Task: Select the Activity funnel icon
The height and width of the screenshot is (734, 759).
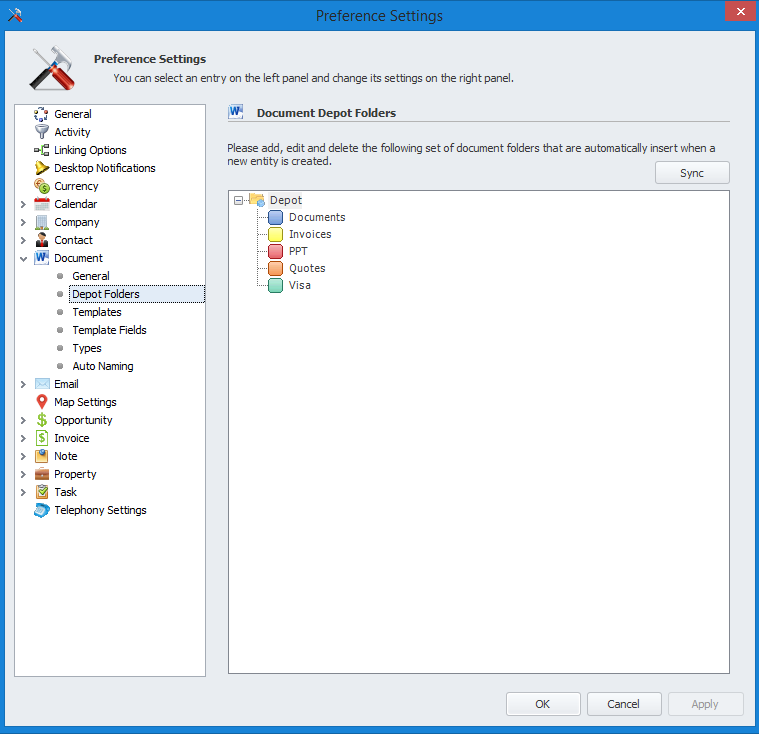Action: click(41, 132)
